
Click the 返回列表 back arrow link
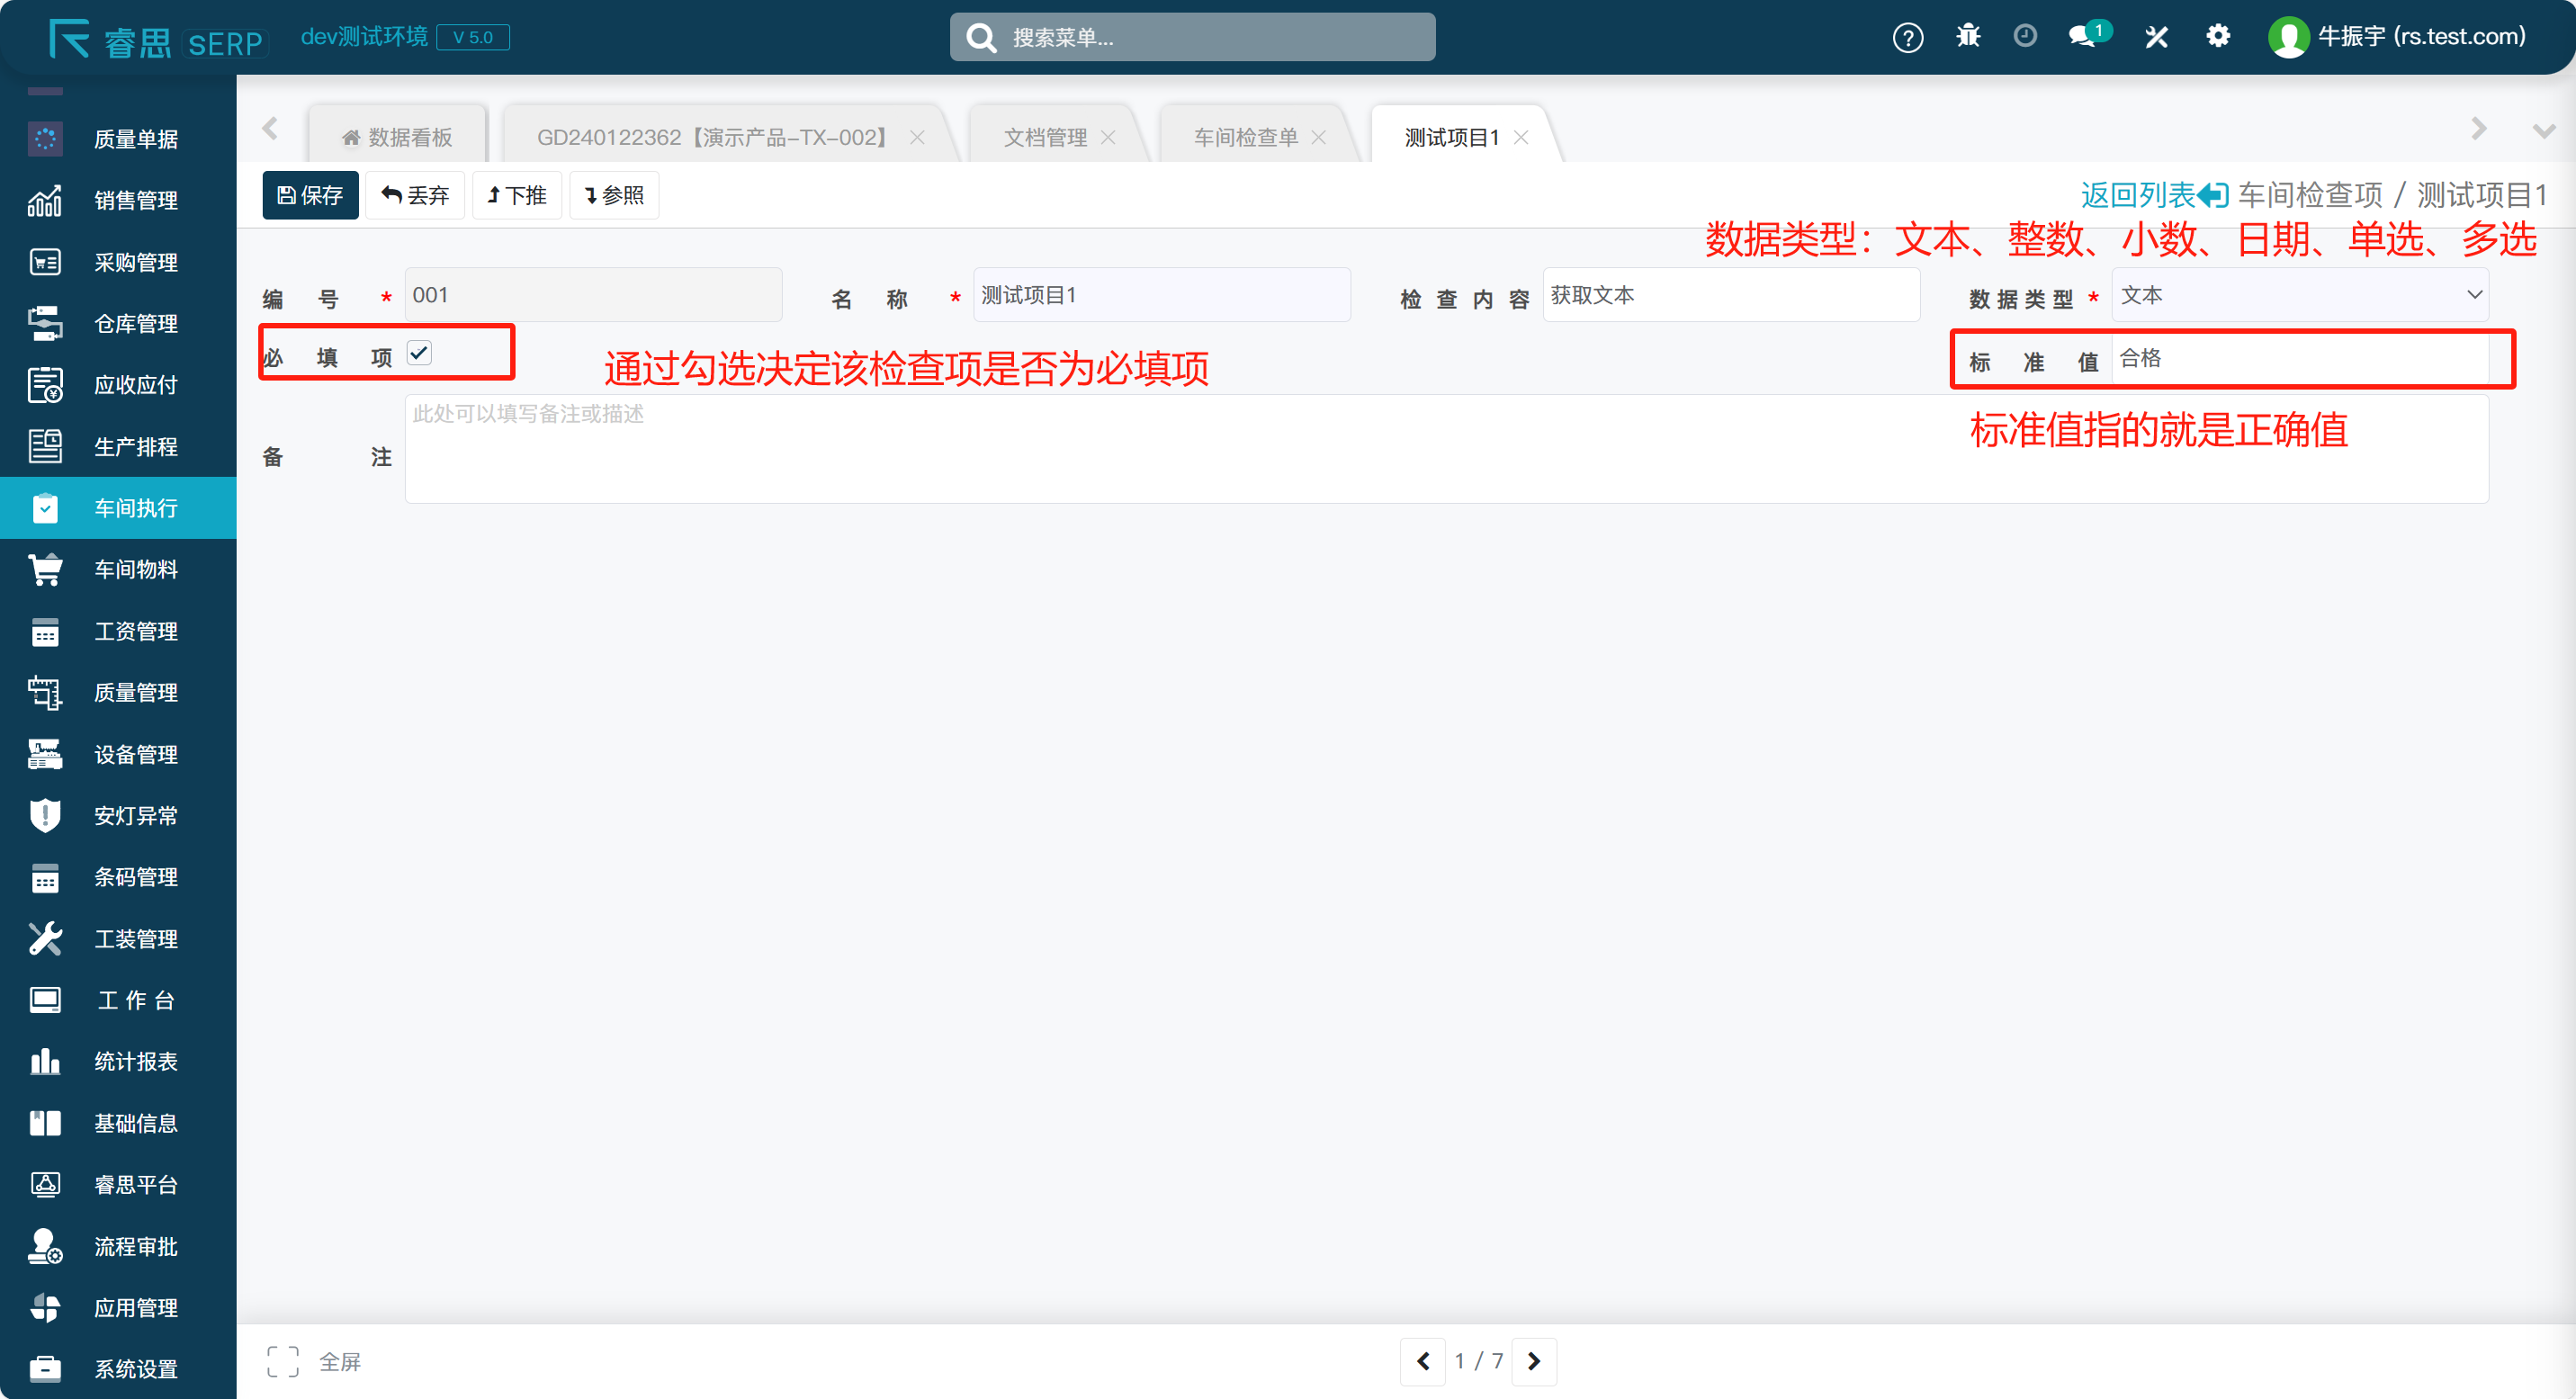point(2153,195)
